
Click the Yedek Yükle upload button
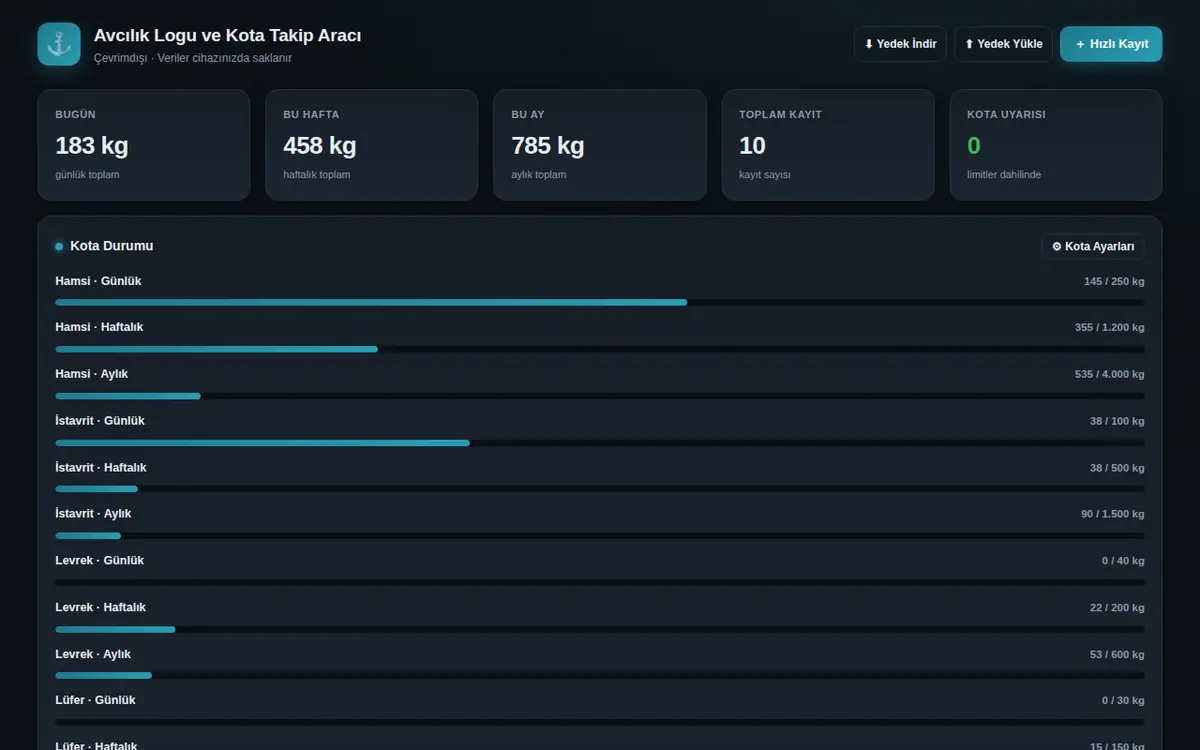click(1003, 44)
